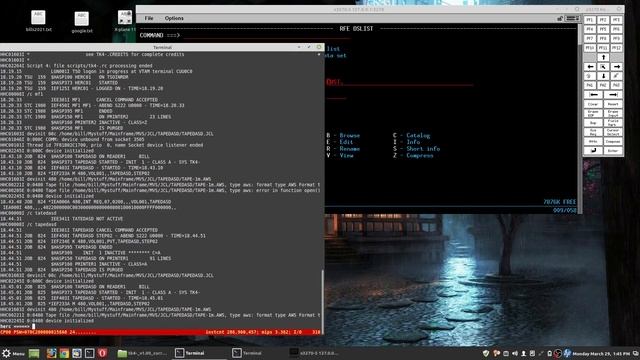Click the Compose key on keypad

click(x=613, y=141)
